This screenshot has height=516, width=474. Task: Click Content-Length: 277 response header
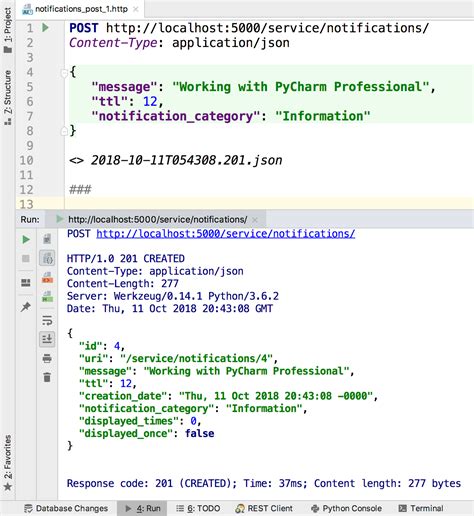click(x=123, y=284)
